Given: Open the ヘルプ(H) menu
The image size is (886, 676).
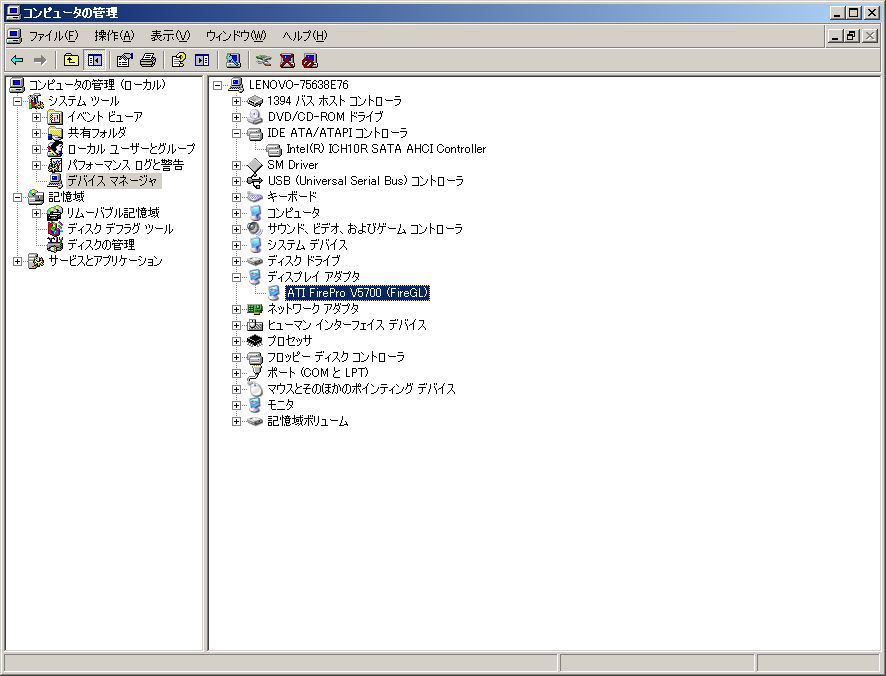Looking at the screenshot, I should pos(305,36).
